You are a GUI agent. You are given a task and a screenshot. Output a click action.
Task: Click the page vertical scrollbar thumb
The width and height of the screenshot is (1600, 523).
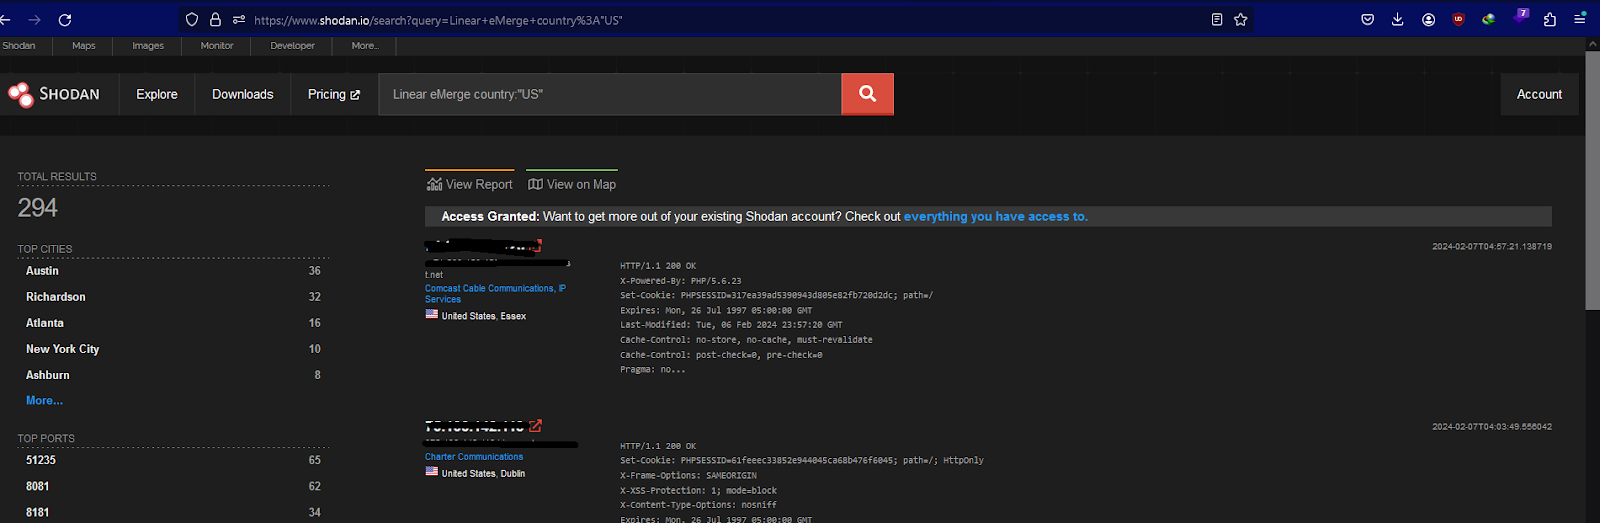pyautogui.click(x=1592, y=178)
